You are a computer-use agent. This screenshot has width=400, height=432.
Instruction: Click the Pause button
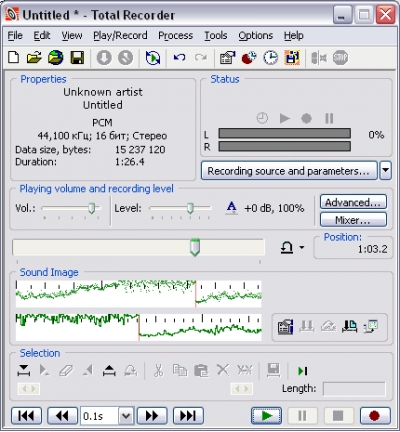tap(302, 416)
